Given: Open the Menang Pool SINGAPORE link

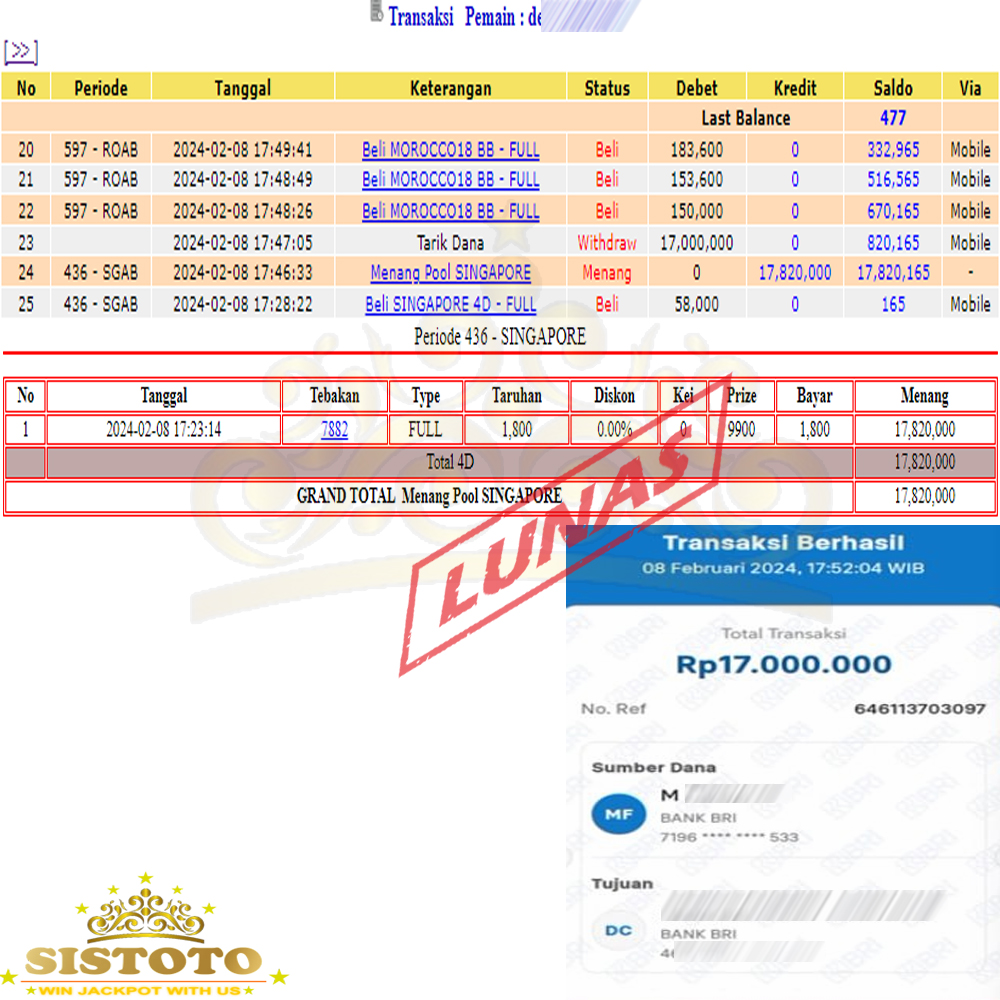Looking at the screenshot, I should [x=450, y=273].
